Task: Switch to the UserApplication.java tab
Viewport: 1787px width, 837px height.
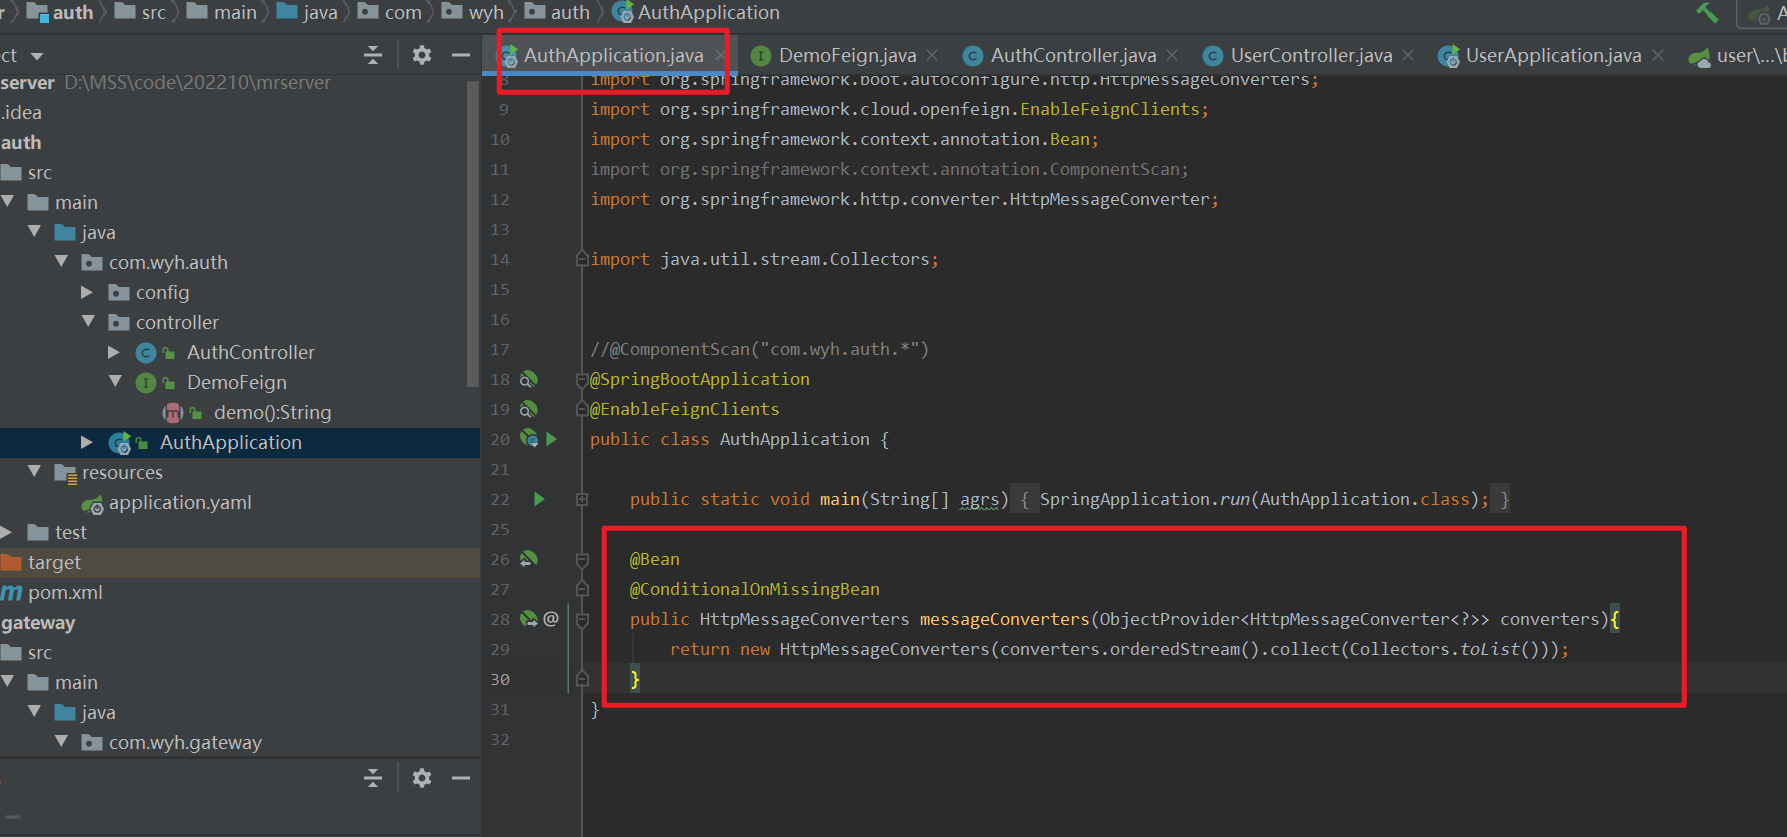Action: coord(1553,55)
